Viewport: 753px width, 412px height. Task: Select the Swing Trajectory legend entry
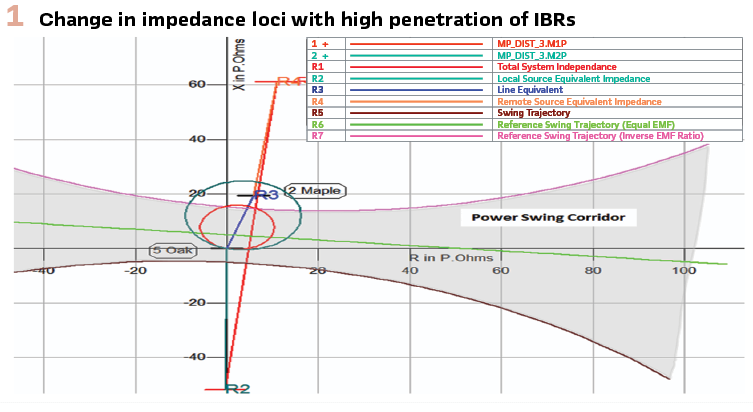click(532, 113)
